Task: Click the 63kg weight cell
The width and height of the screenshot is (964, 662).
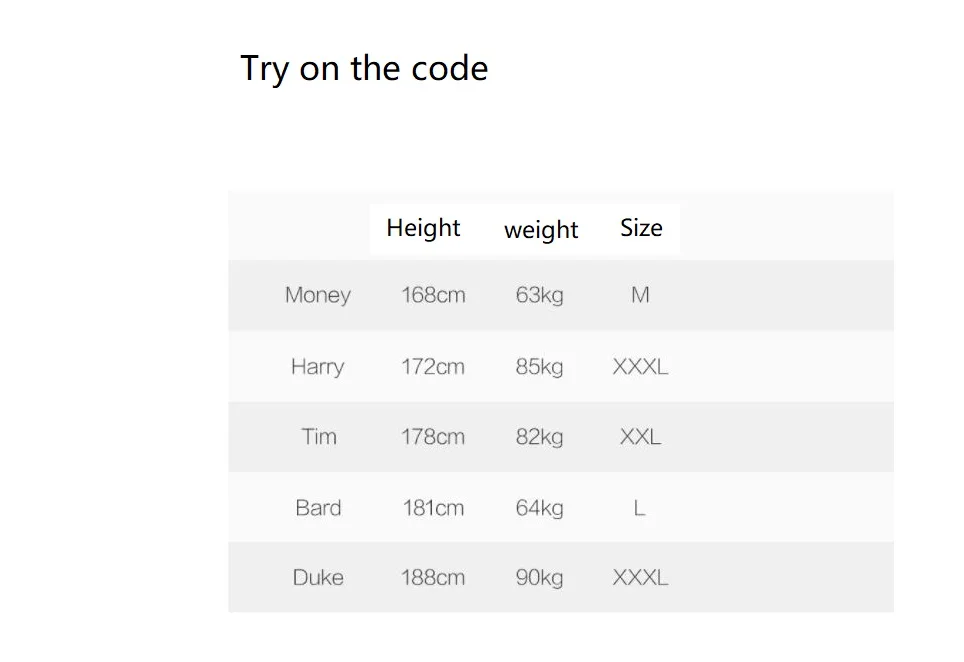Action: pyautogui.click(x=539, y=296)
